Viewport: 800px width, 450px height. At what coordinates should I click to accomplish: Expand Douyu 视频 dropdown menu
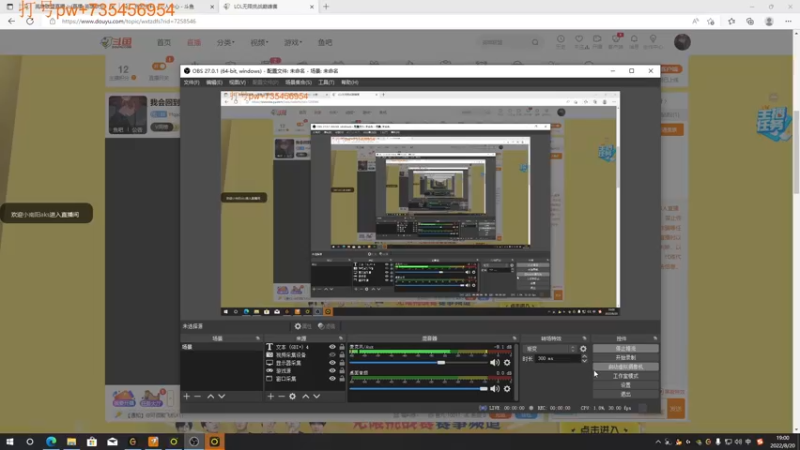(x=259, y=42)
